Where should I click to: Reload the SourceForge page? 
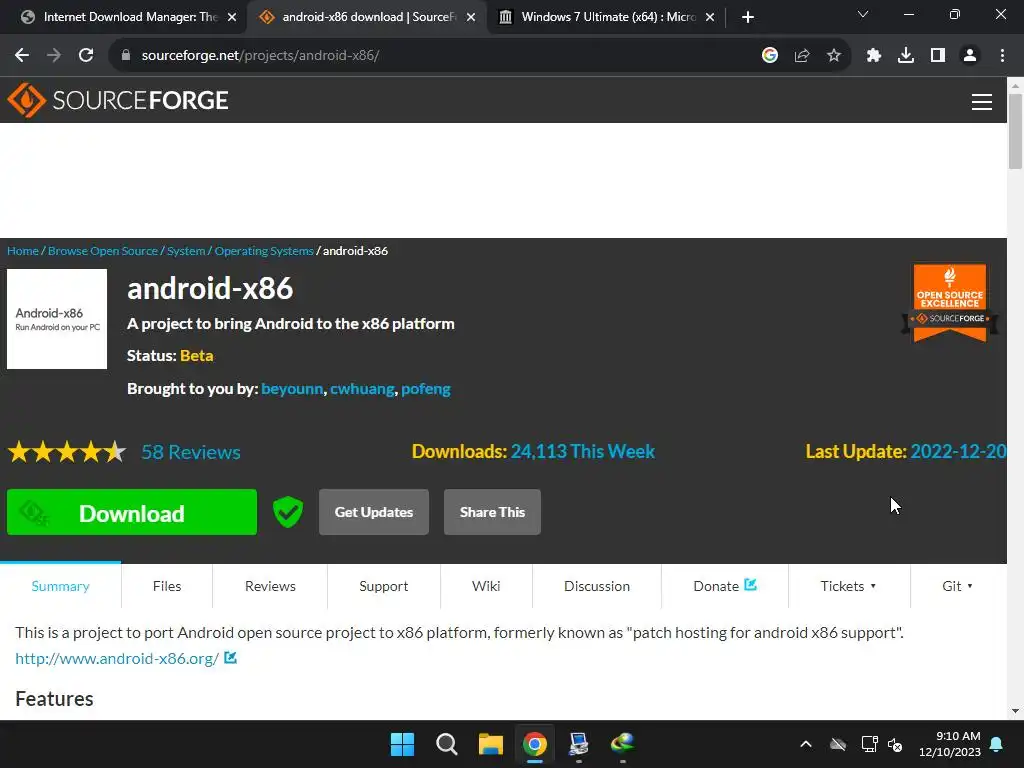[x=86, y=56]
